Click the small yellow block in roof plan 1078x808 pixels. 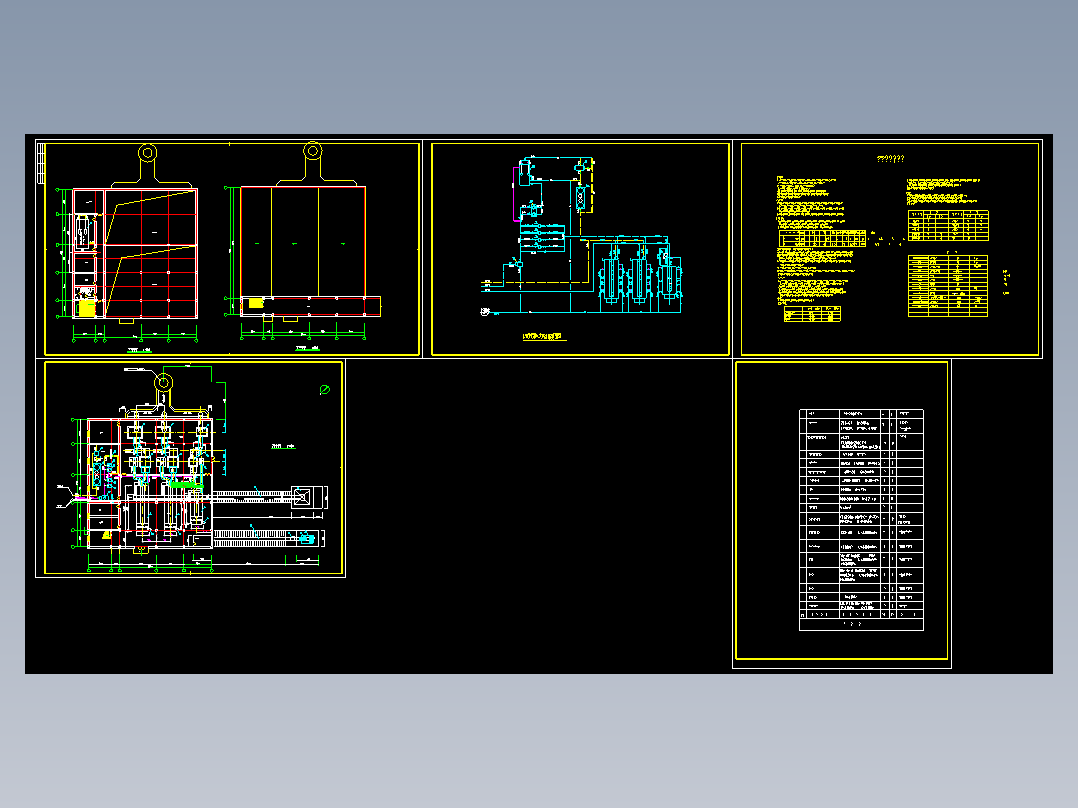click(x=256, y=303)
